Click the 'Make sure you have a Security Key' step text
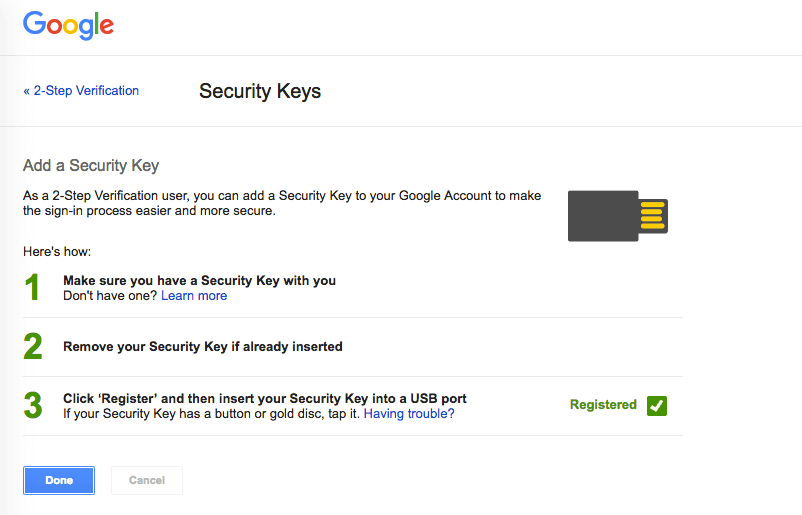This screenshot has width=802, height=515. click(199, 281)
